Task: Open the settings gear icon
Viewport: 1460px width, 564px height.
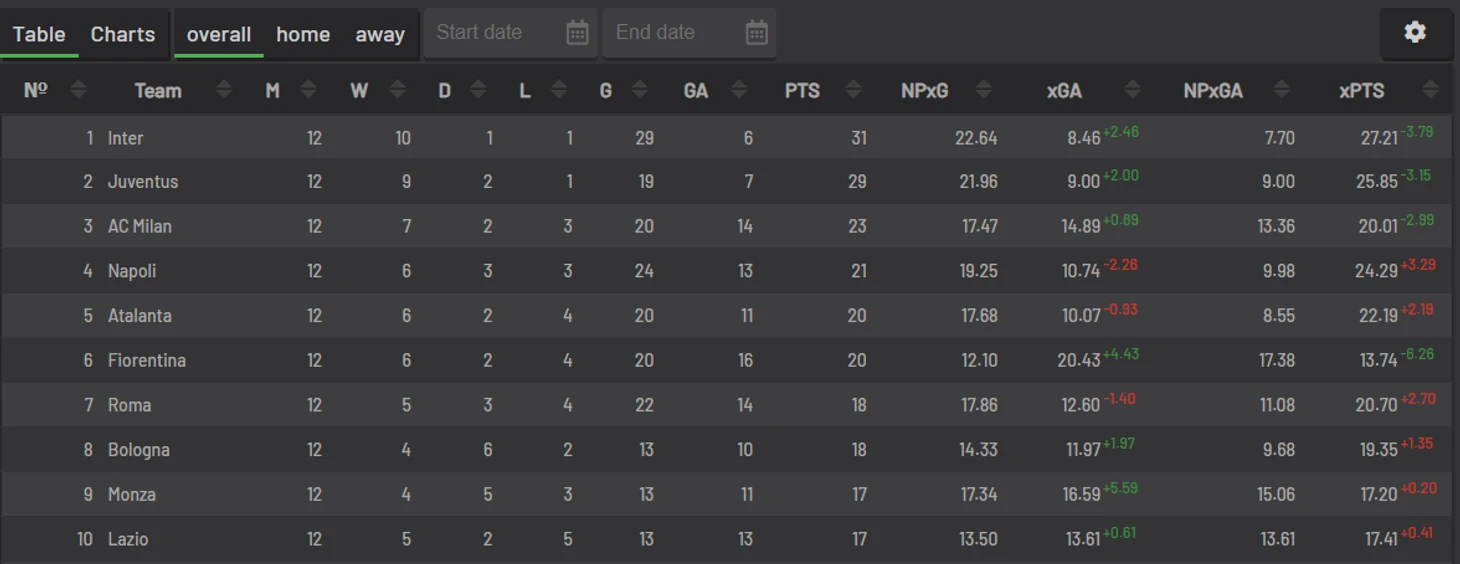Action: (x=1414, y=32)
